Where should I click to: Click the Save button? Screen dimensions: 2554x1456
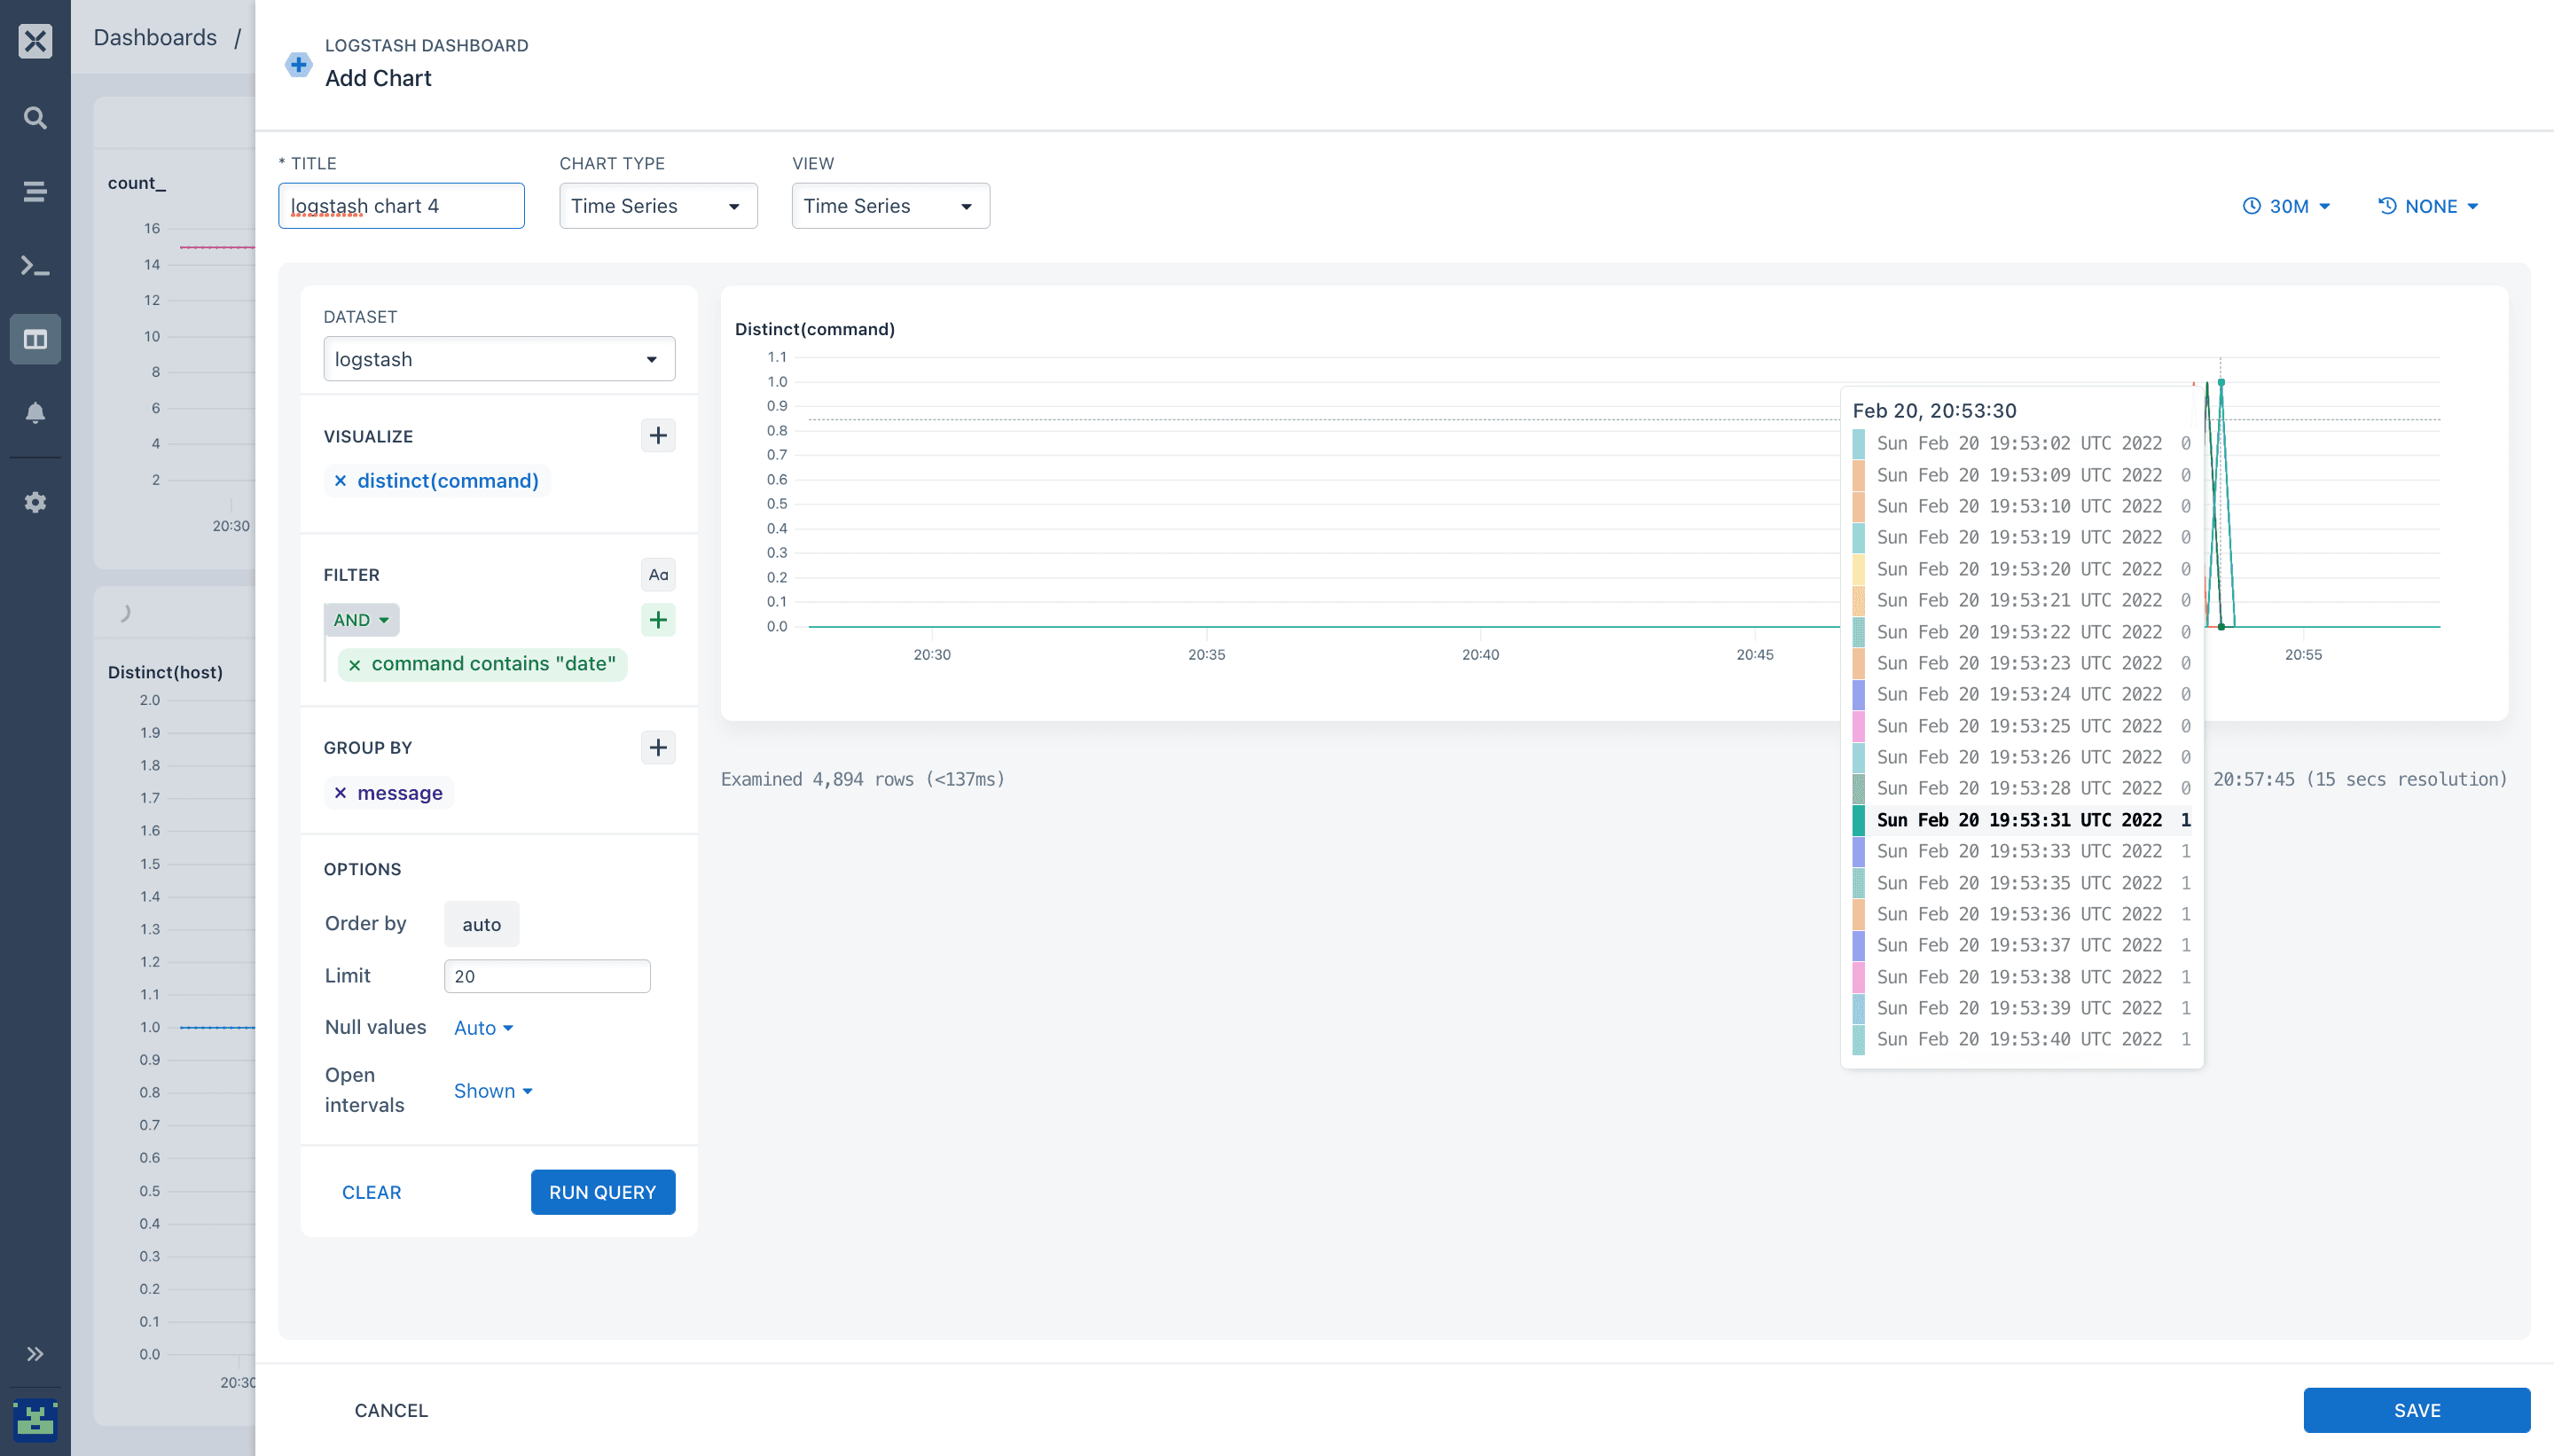click(2416, 1410)
